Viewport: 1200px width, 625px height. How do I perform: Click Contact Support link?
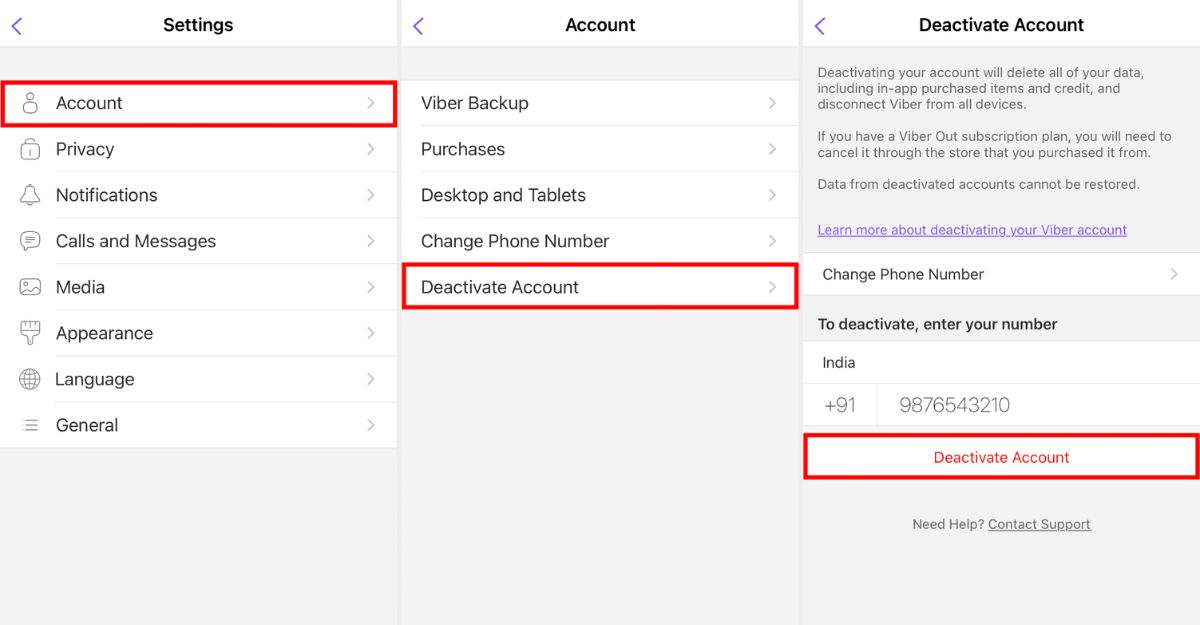1039,524
